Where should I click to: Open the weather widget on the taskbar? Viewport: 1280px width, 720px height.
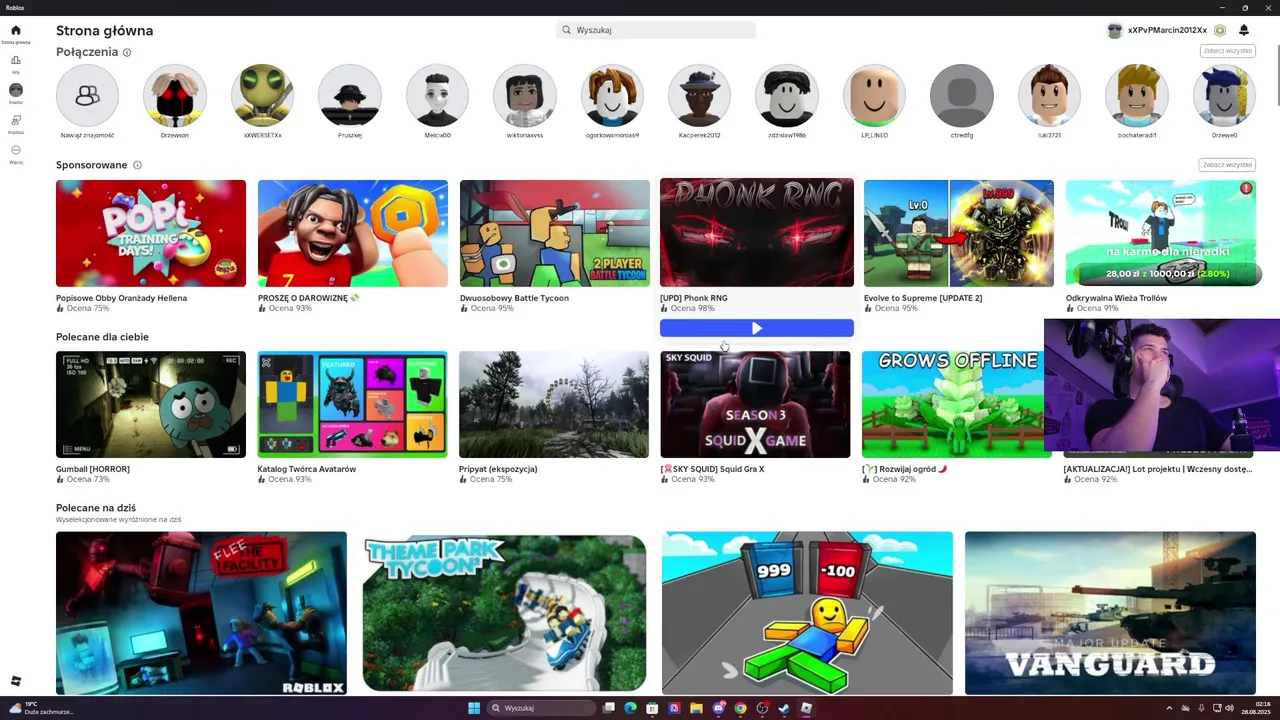[x=42, y=708]
